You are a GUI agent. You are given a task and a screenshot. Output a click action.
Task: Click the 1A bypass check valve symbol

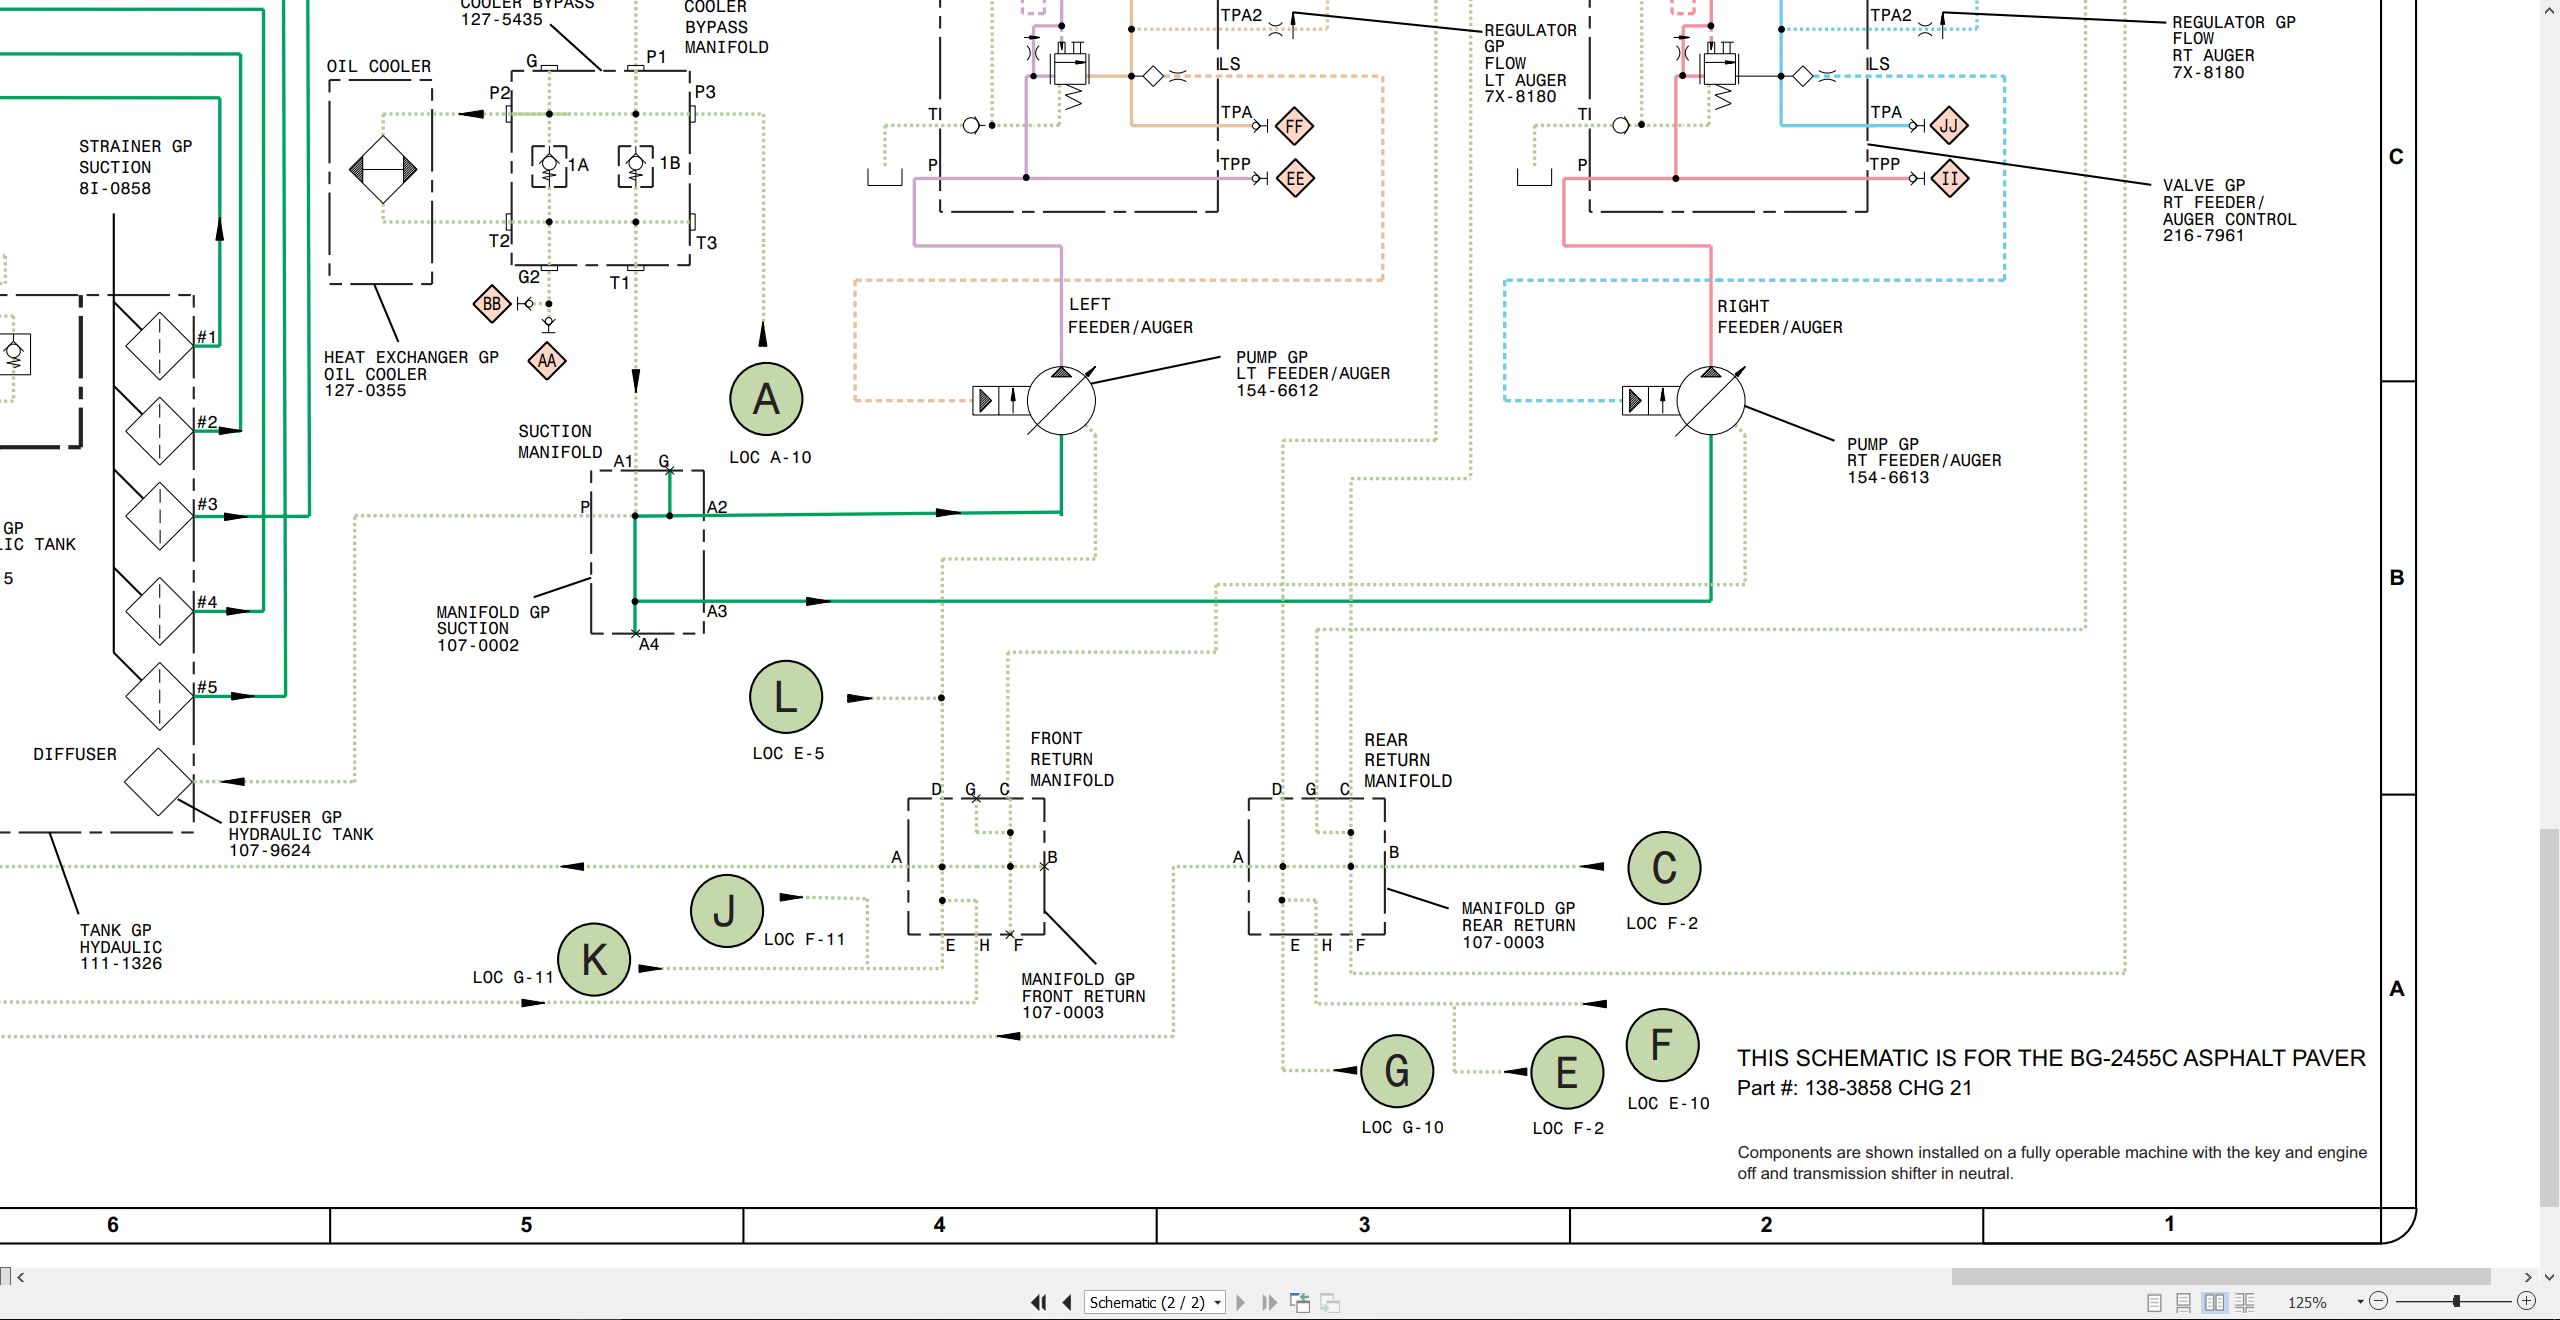click(x=549, y=166)
